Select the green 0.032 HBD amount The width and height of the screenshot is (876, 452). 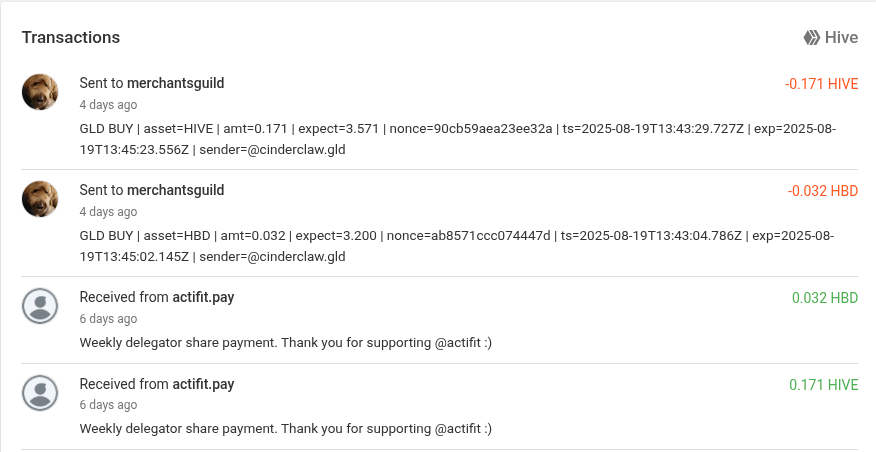(825, 298)
